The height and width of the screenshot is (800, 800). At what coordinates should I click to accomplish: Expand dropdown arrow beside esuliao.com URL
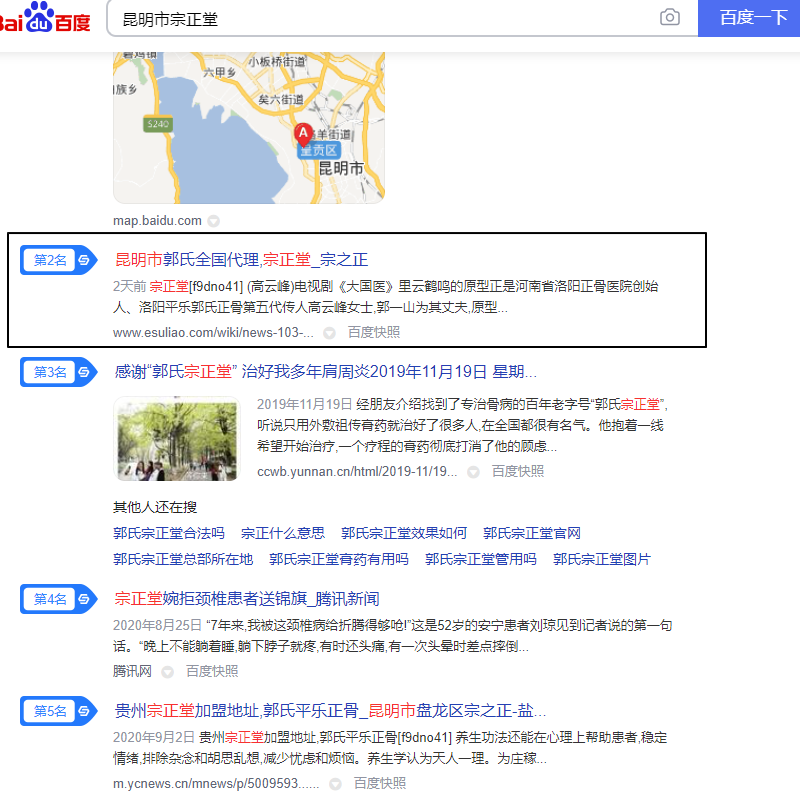(330, 333)
